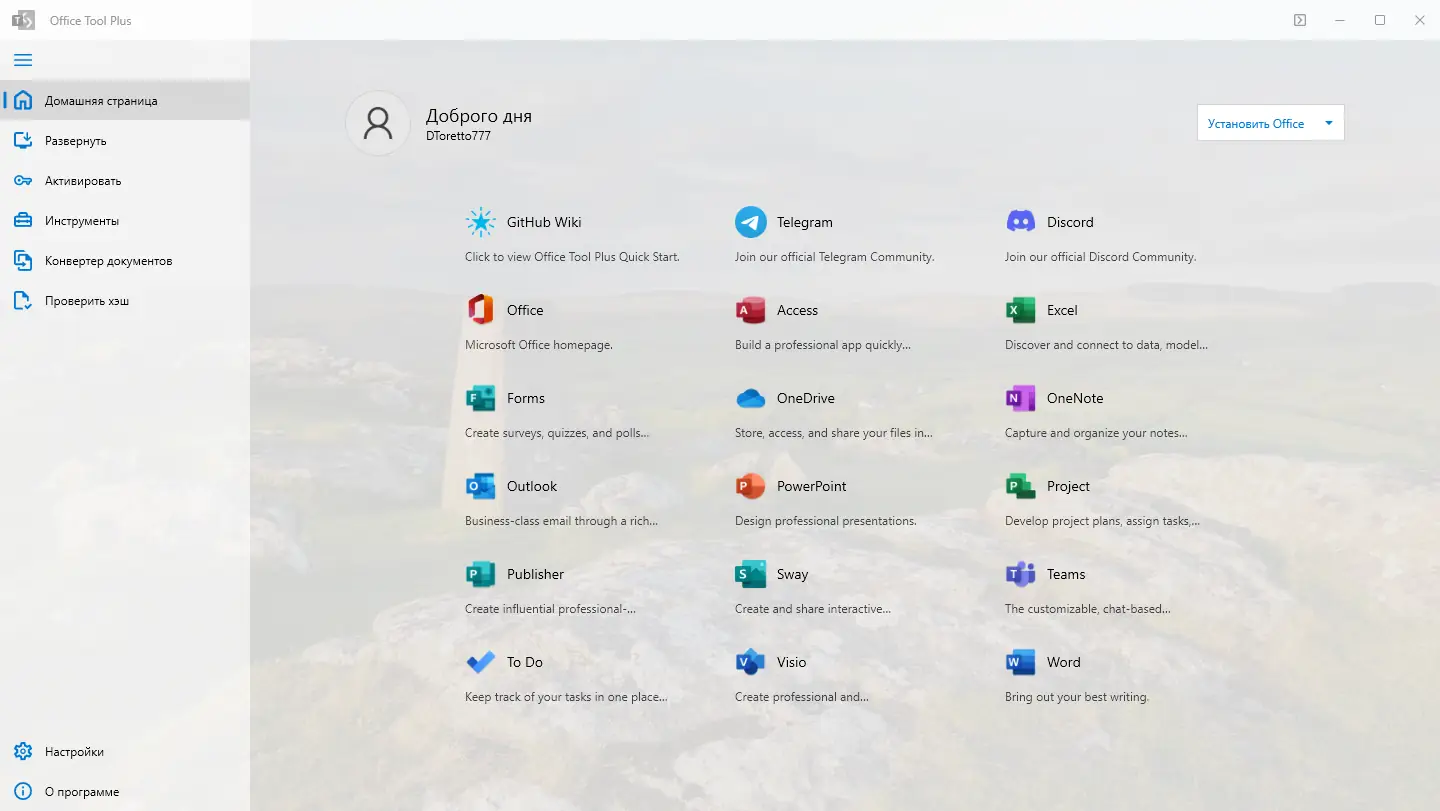Open the Discord logo icon

1021,222
